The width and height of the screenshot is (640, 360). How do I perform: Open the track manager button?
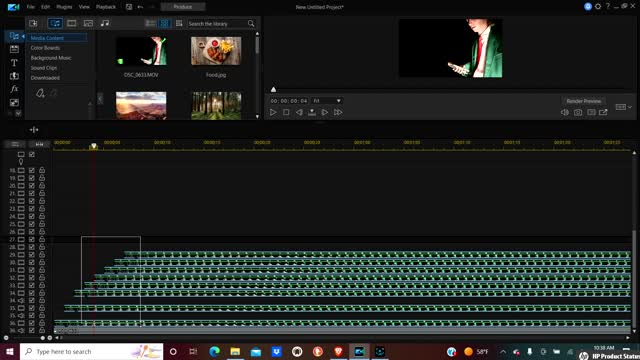pyautogui.click(x=15, y=144)
